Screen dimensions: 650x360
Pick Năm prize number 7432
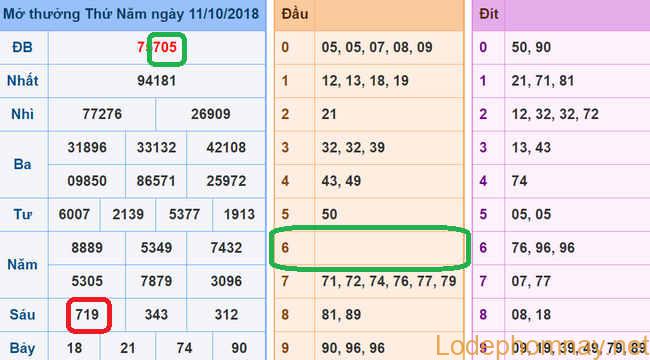pos(226,248)
